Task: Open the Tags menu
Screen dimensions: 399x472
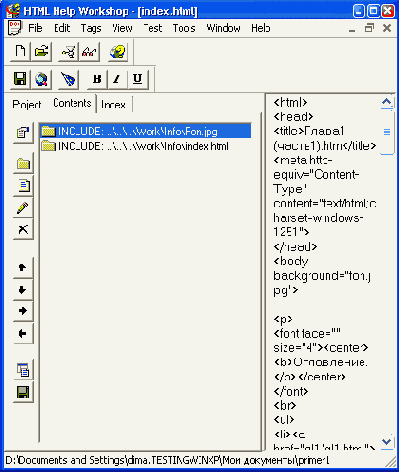Action: click(91, 29)
